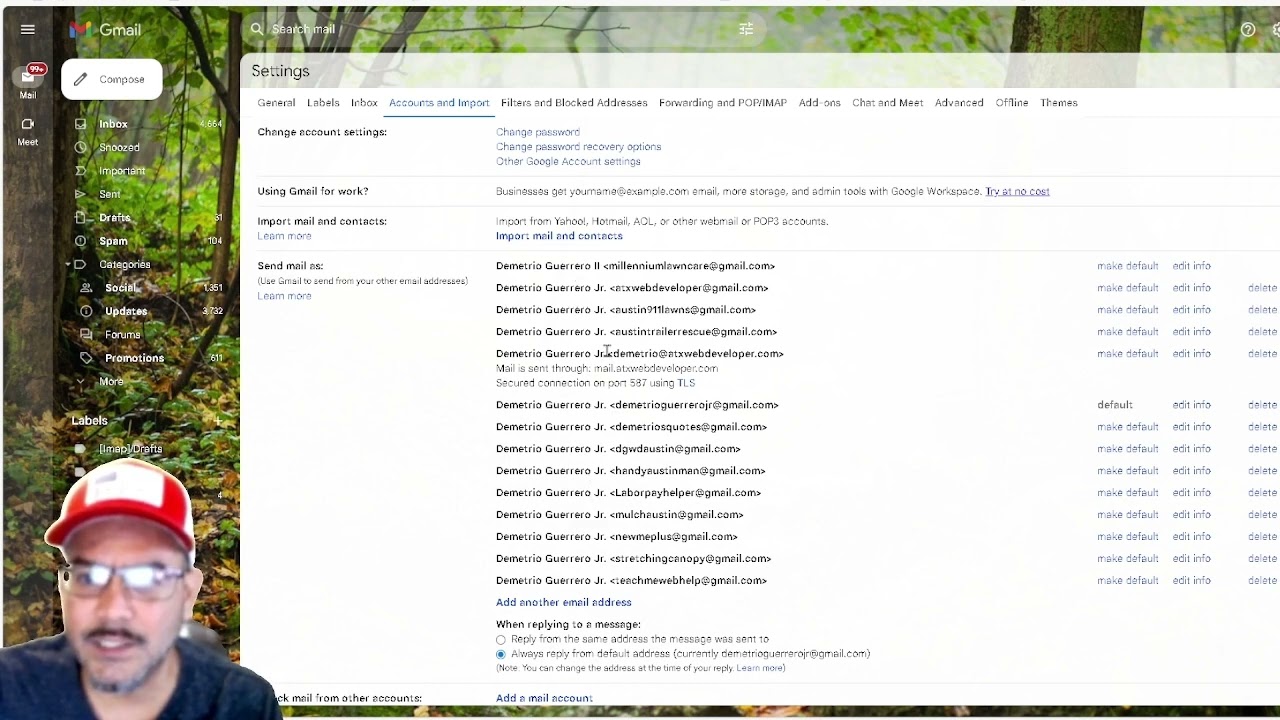This screenshot has height=720, width=1280.
Task: Click Add a mail account link
Action: click(544, 698)
